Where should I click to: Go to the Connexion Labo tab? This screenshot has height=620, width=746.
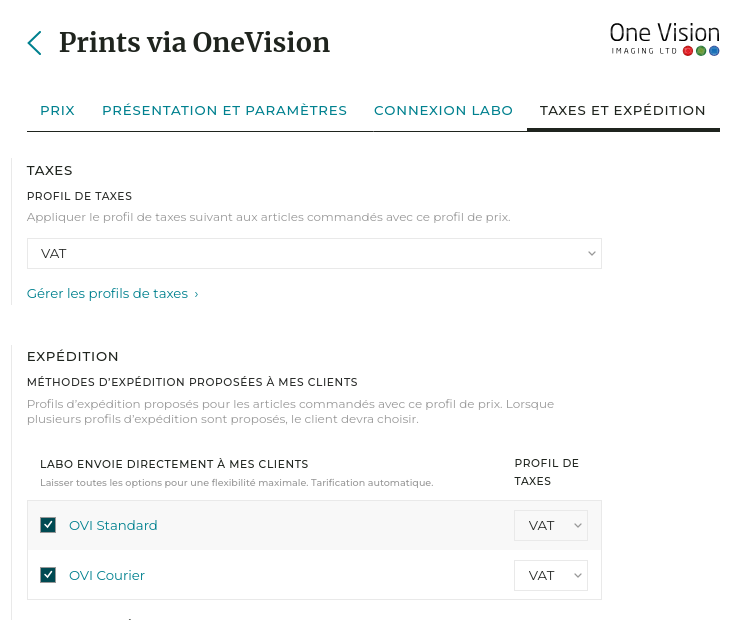(x=443, y=111)
